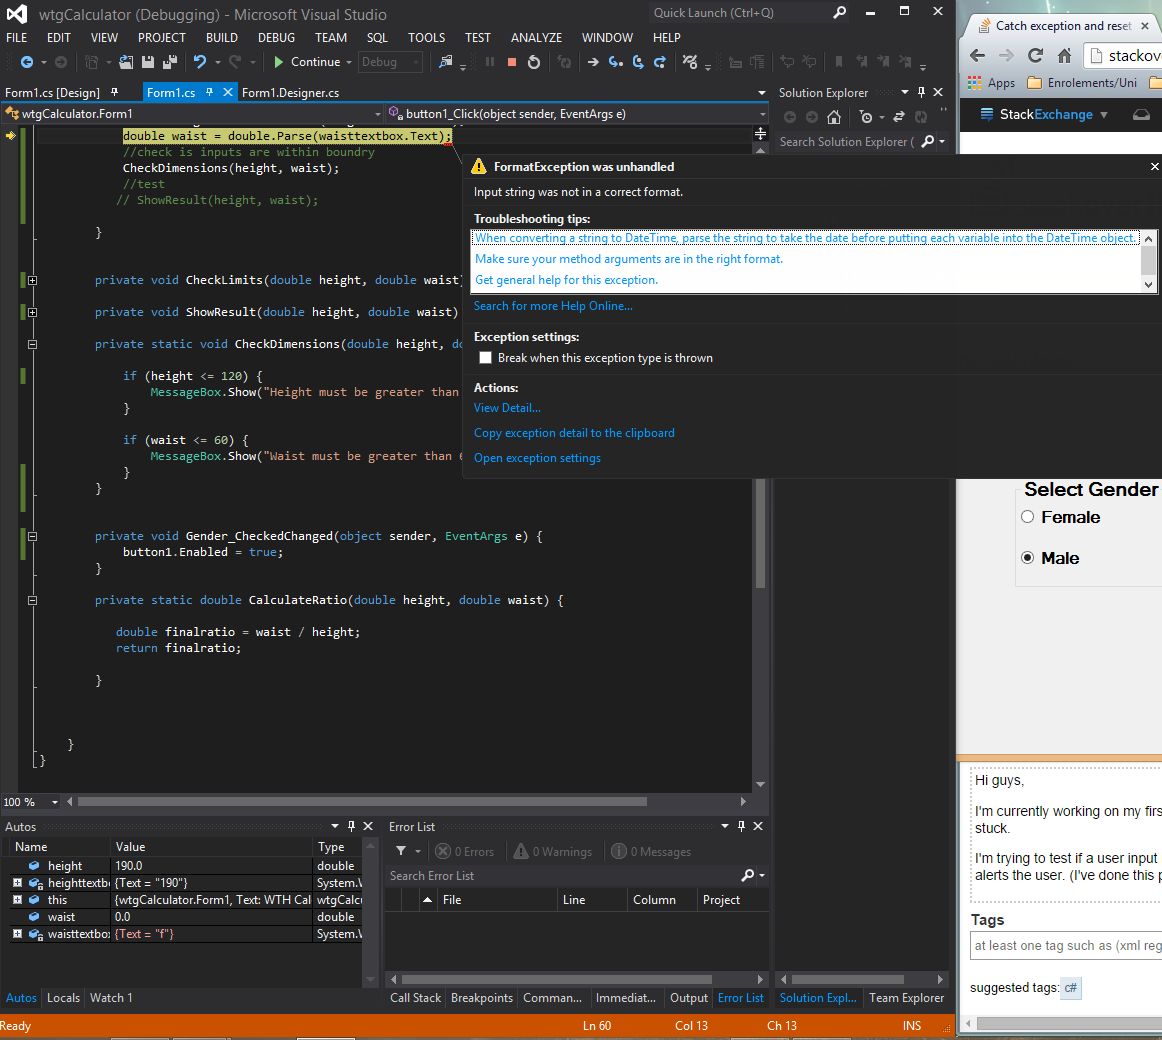The width and height of the screenshot is (1162, 1040).
Task: Select the Male radio button
Action: pyautogui.click(x=1027, y=558)
